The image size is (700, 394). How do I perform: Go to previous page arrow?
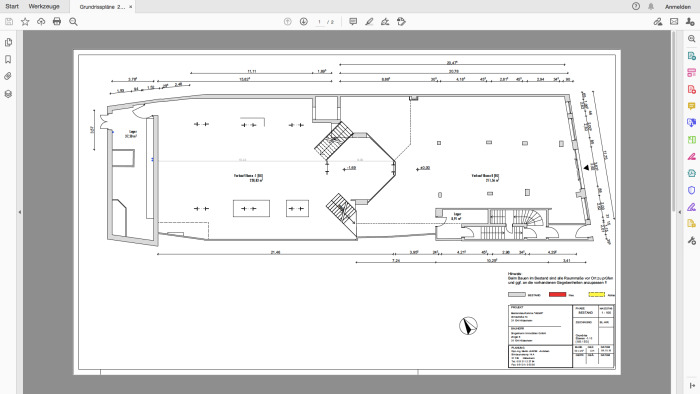click(x=288, y=21)
